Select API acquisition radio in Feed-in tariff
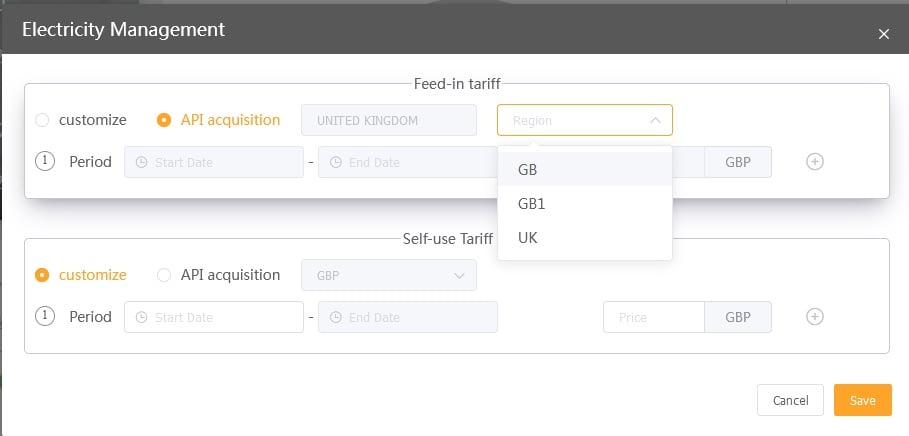The width and height of the screenshot is (909, 436). point(164,120)
